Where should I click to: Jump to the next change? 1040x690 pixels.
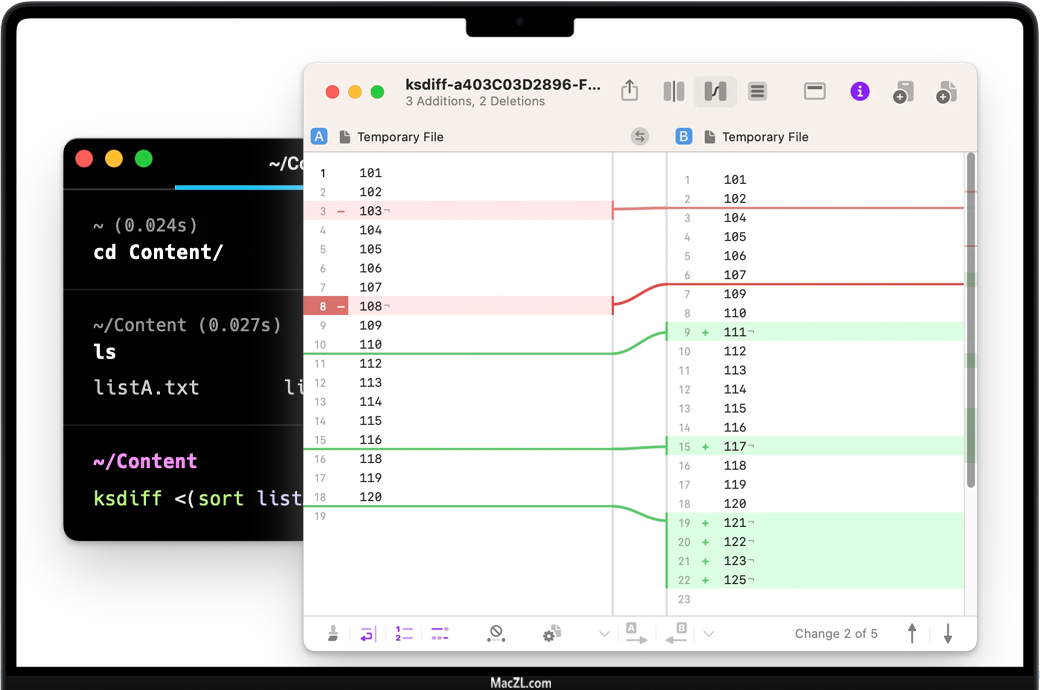coord(948,634)
